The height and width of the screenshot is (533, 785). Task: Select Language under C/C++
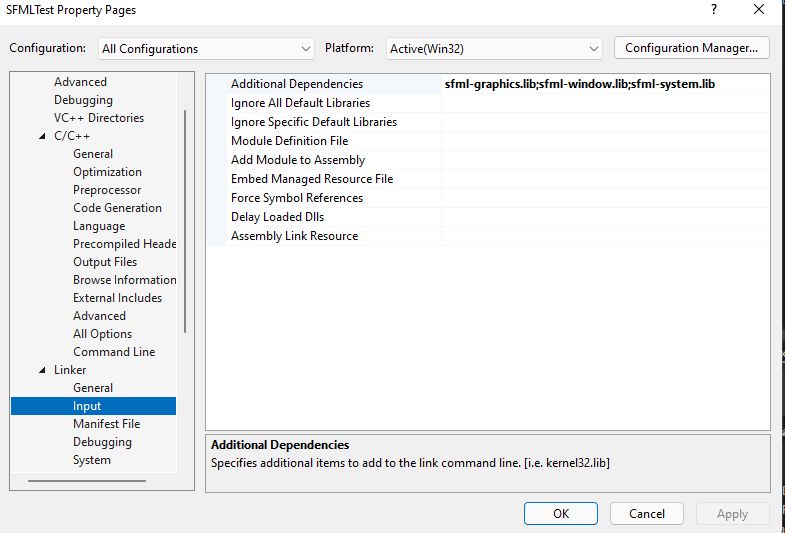[x=99, y=226]
